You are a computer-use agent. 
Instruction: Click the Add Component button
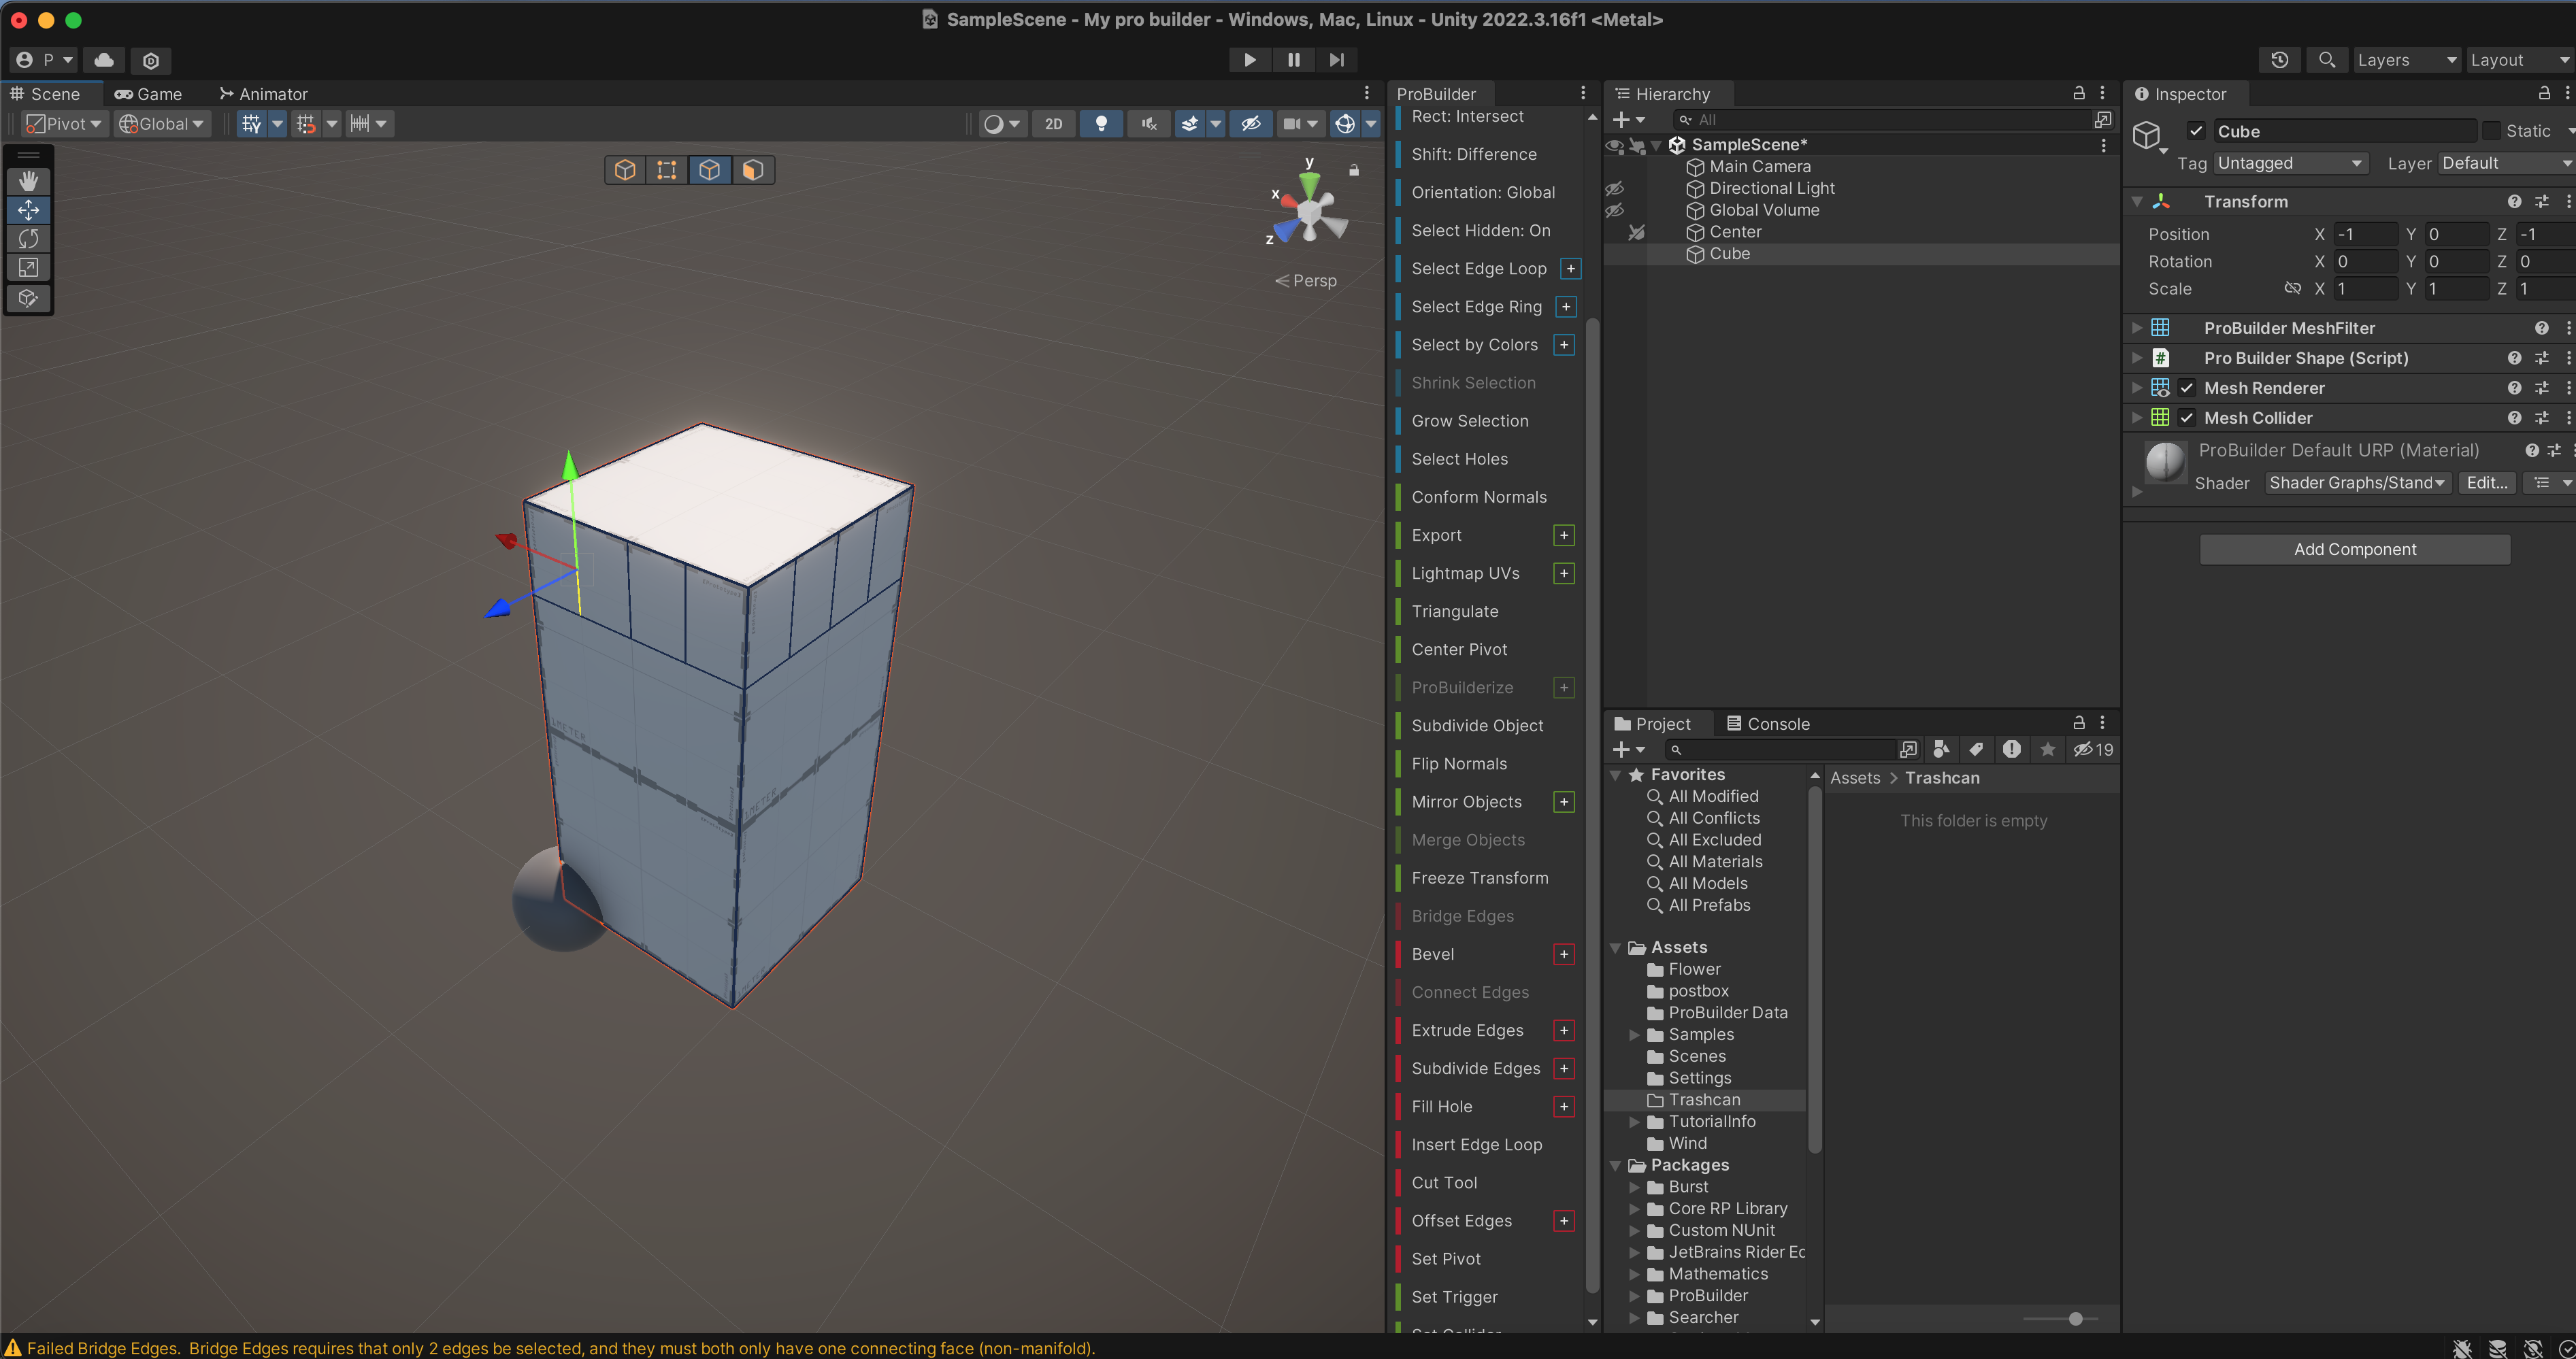point(2354,549)
